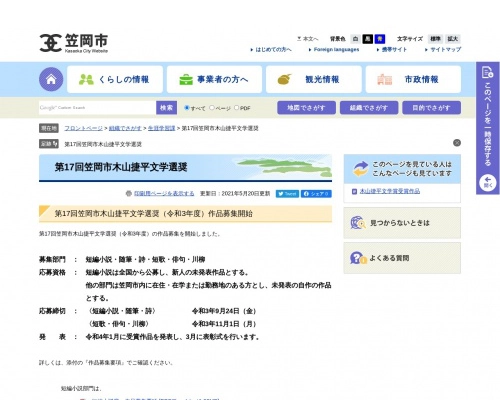
Task: Click 地図でさがす button
Action: click(x=306, y=108)
